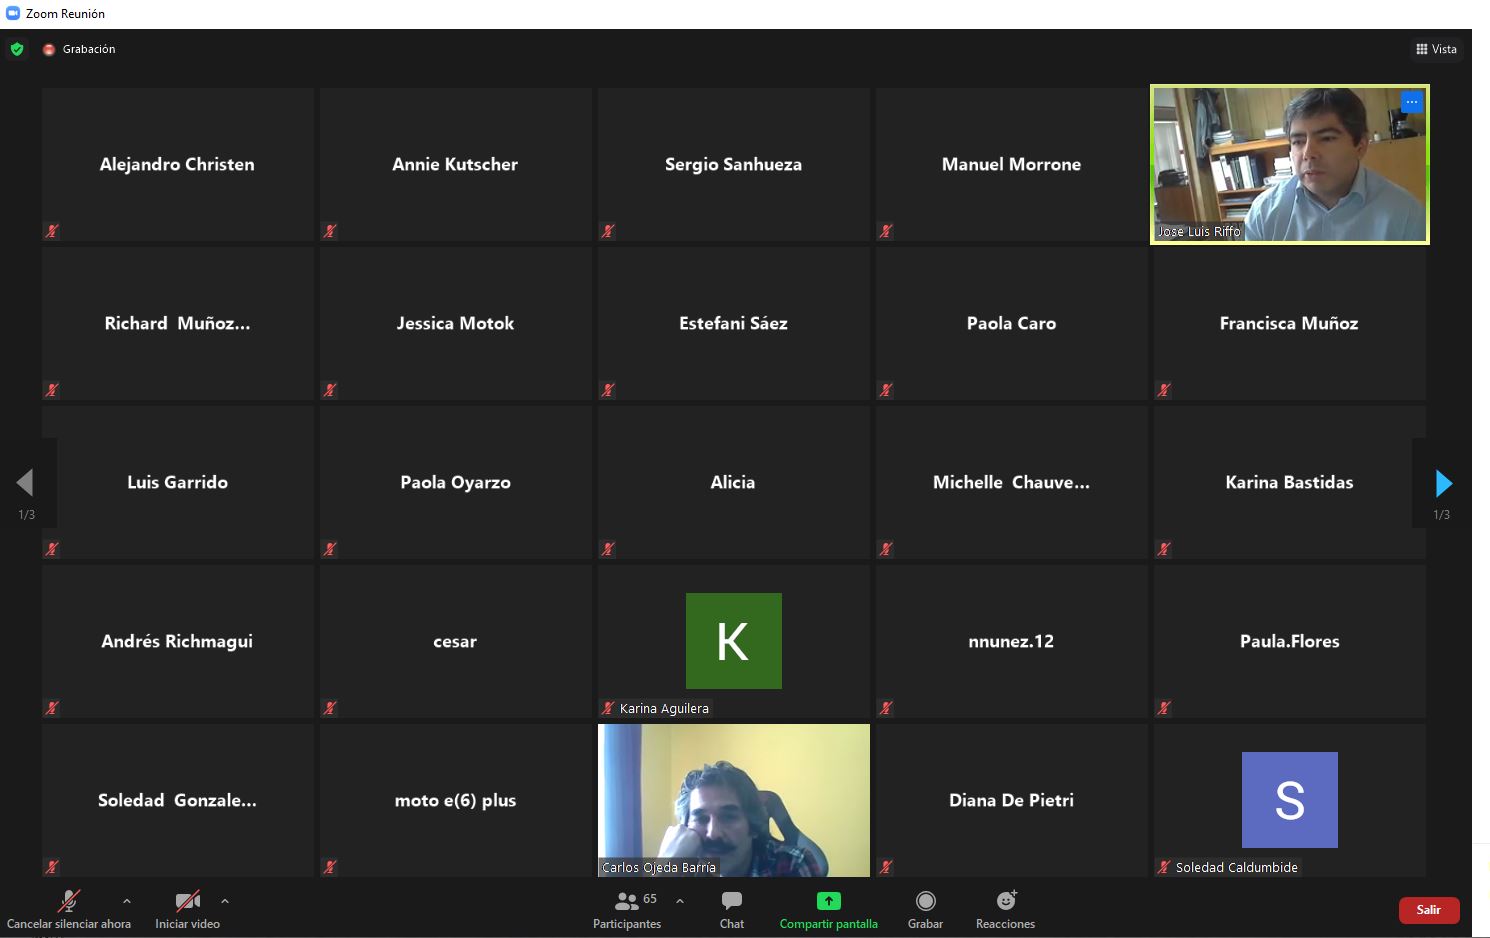
Task: Expand the arrow next to Participantes
Action: 680,901
